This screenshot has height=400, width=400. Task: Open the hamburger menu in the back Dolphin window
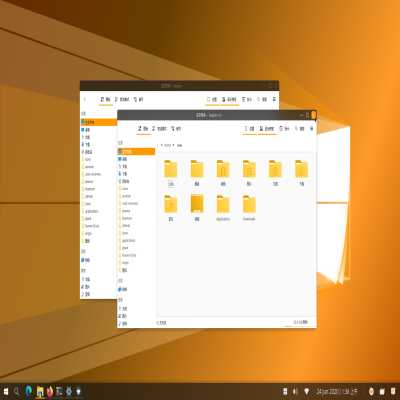[x=274, y=99]
